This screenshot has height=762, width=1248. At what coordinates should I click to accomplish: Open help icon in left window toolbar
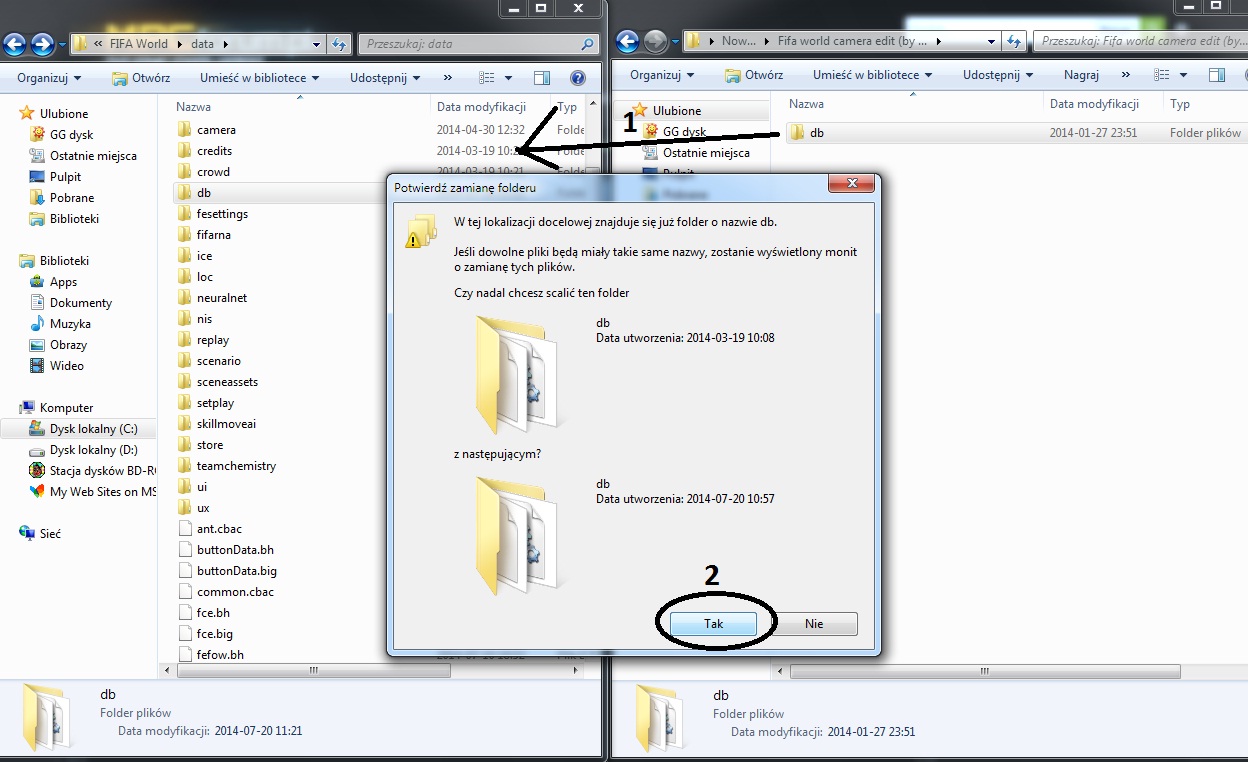(578, 77)
